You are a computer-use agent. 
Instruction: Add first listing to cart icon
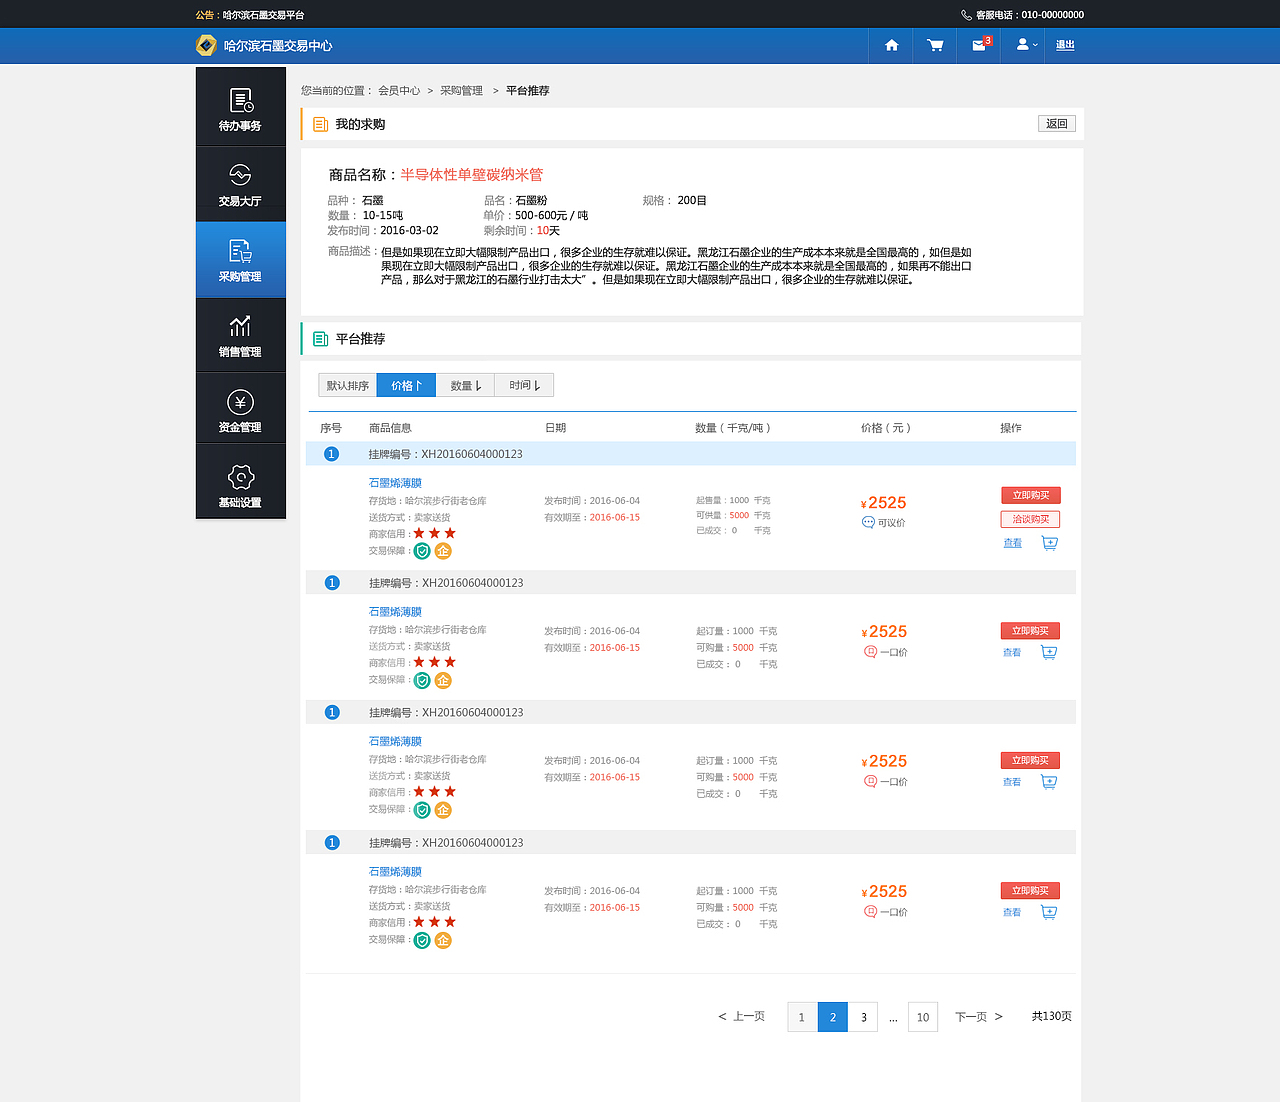(x=1049, y=543)
